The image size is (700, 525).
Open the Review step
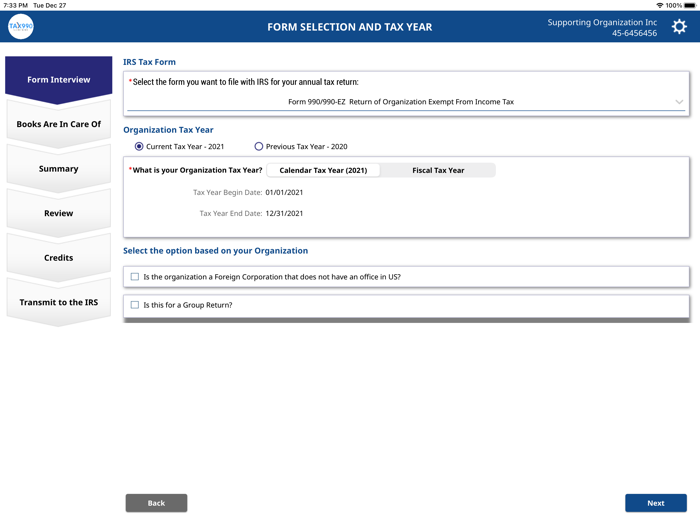[x=58, y=213]
